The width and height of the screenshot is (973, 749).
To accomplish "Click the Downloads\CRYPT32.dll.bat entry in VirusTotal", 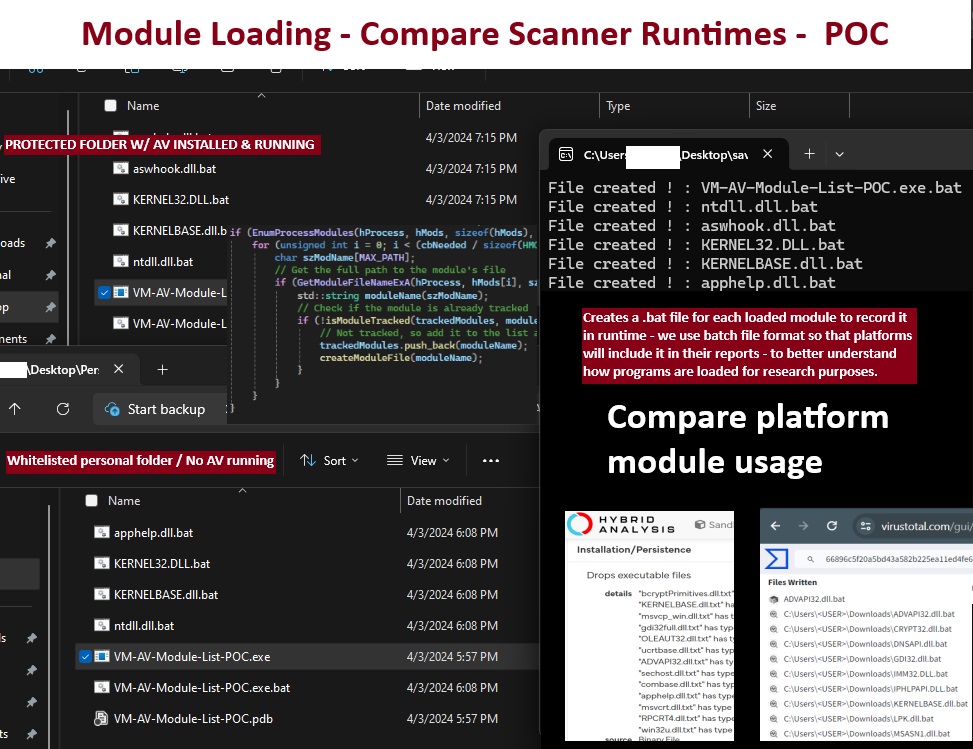I will [x=867, y=629].
